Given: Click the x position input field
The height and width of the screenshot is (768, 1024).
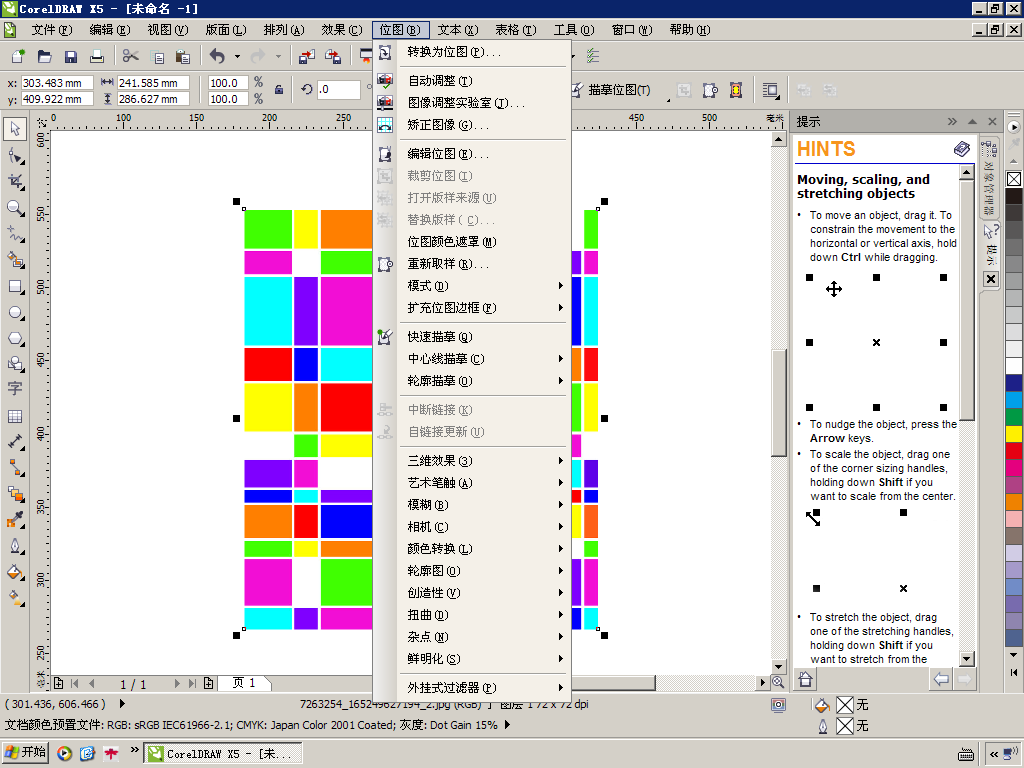Looking at the screenshot, I should pos(57,83).
